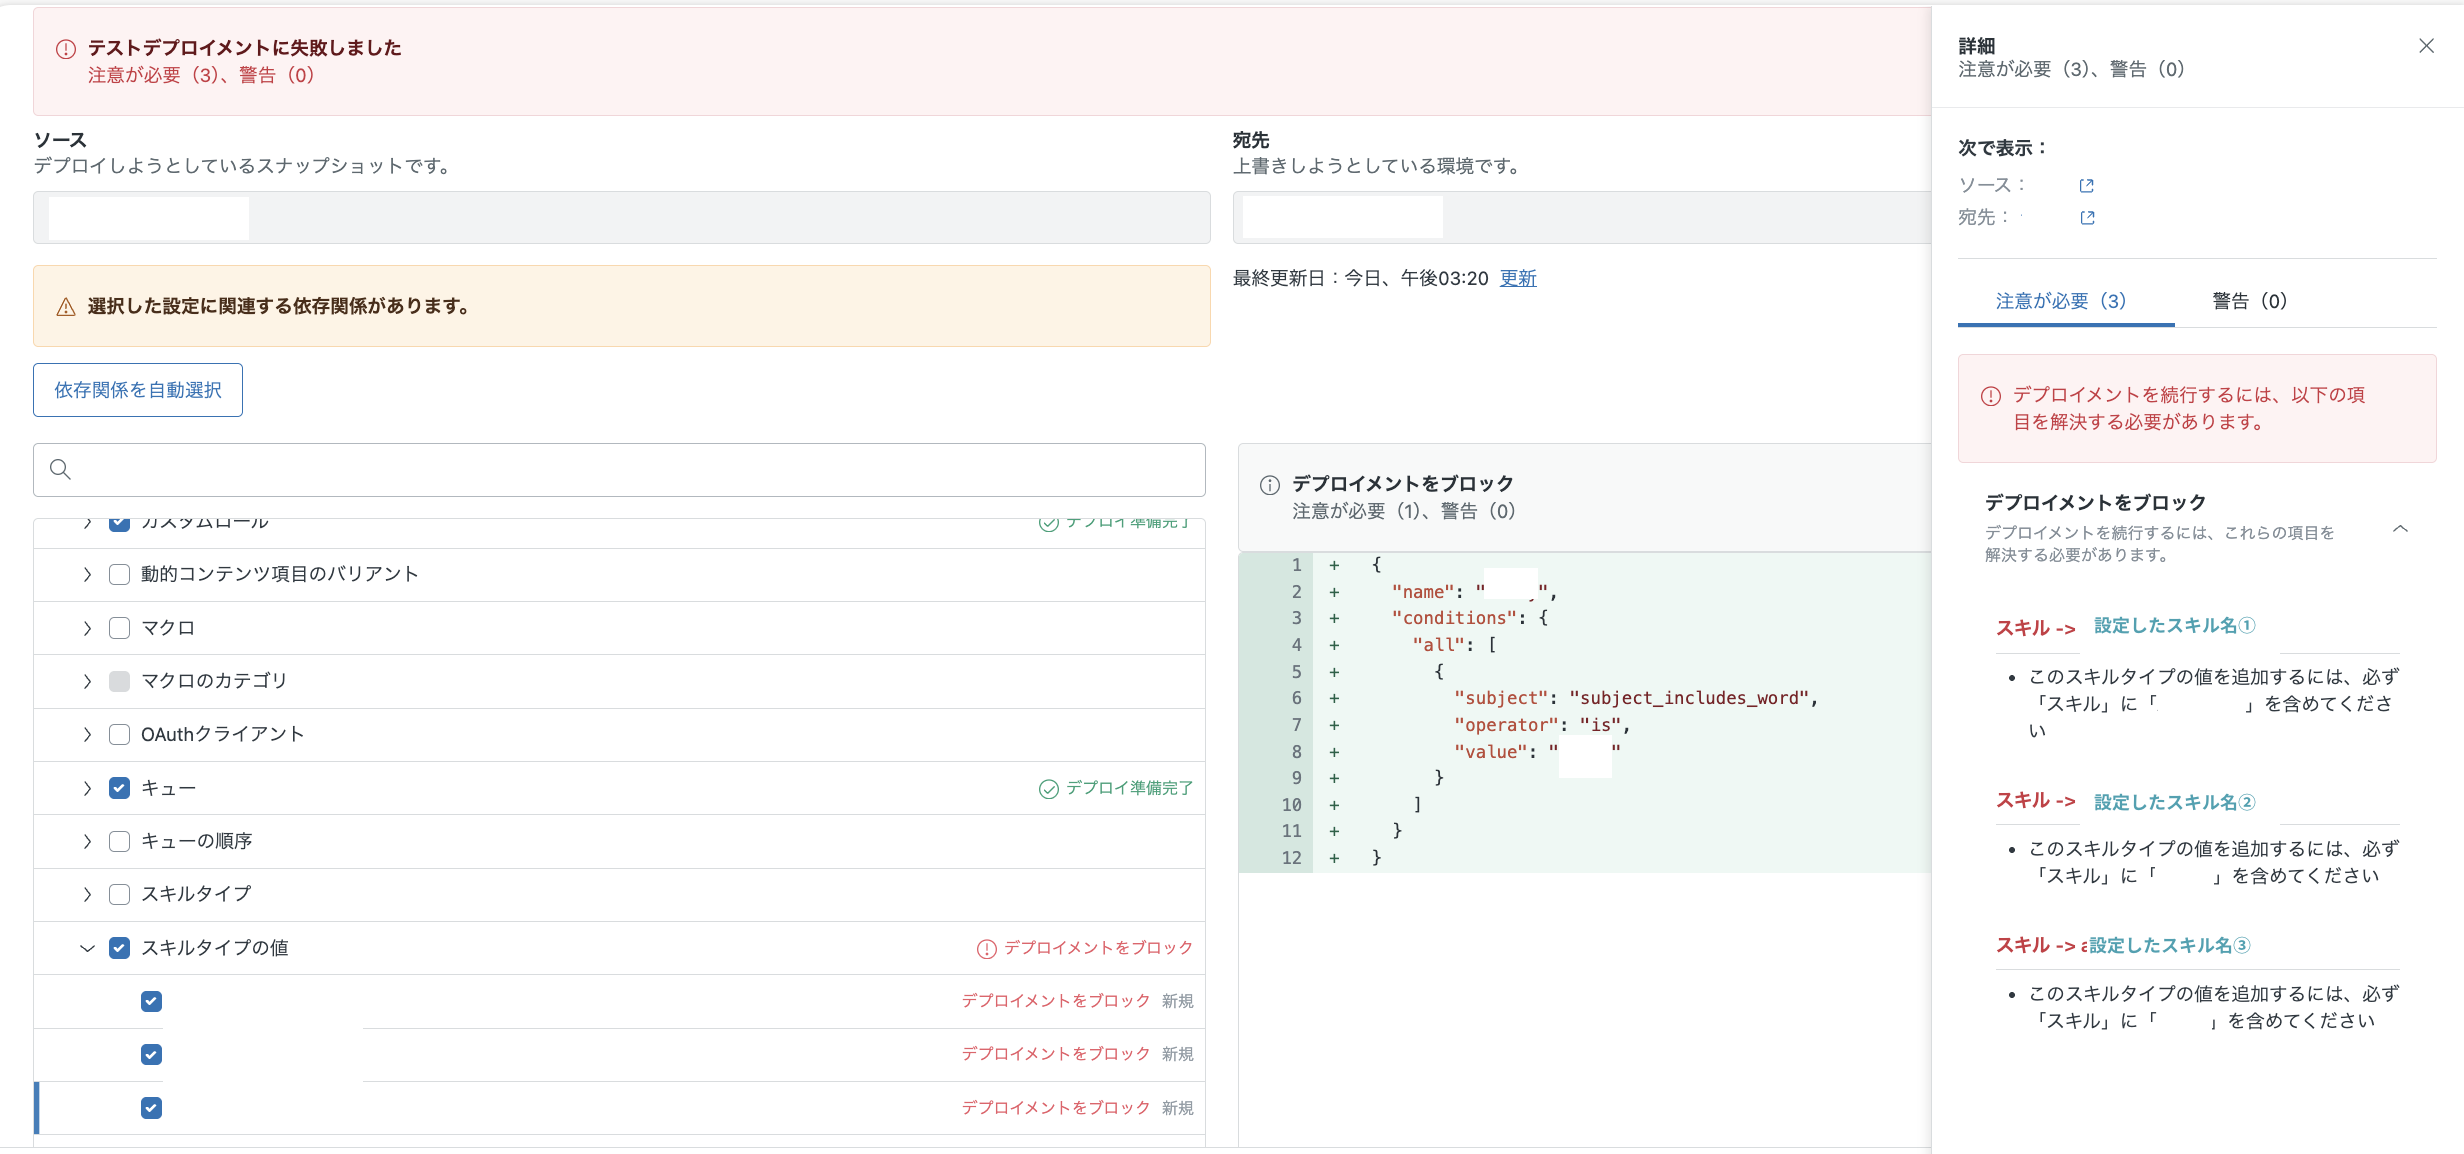Switch to the 警告 (0) tab
The width and height of the screenshot is (2464, 1154).
(2249, 301)
